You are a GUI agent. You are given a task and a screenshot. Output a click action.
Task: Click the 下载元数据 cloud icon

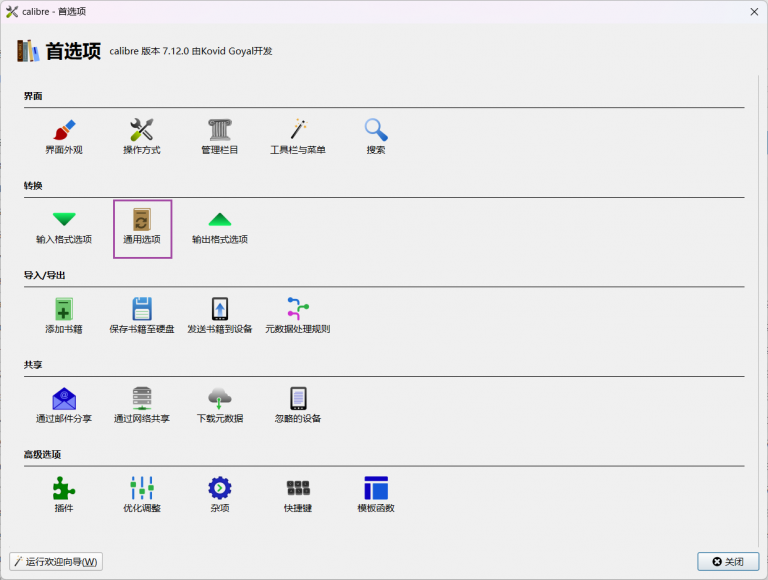[x=220, y=399]
